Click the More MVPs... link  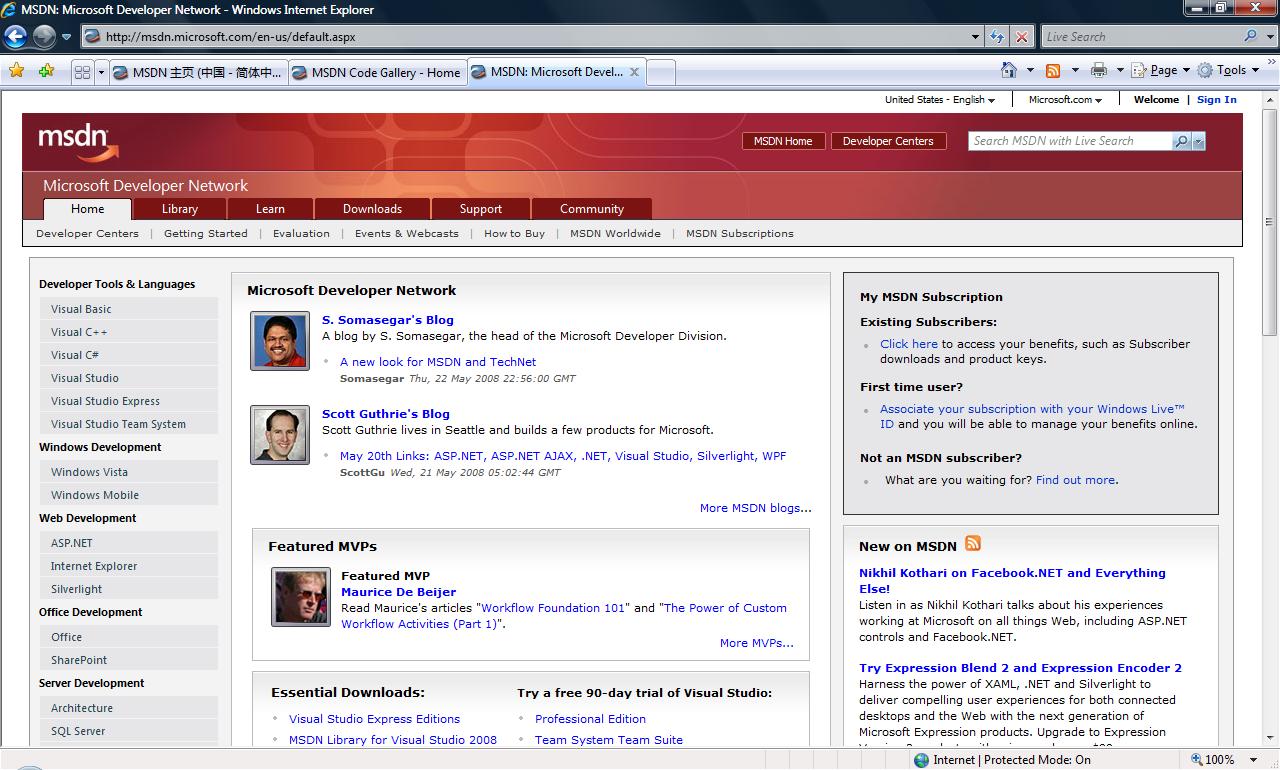tap(757, 643)
